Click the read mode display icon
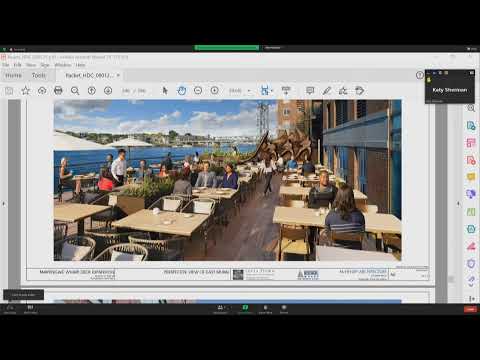480x360 pixels. tap(286, 91)
